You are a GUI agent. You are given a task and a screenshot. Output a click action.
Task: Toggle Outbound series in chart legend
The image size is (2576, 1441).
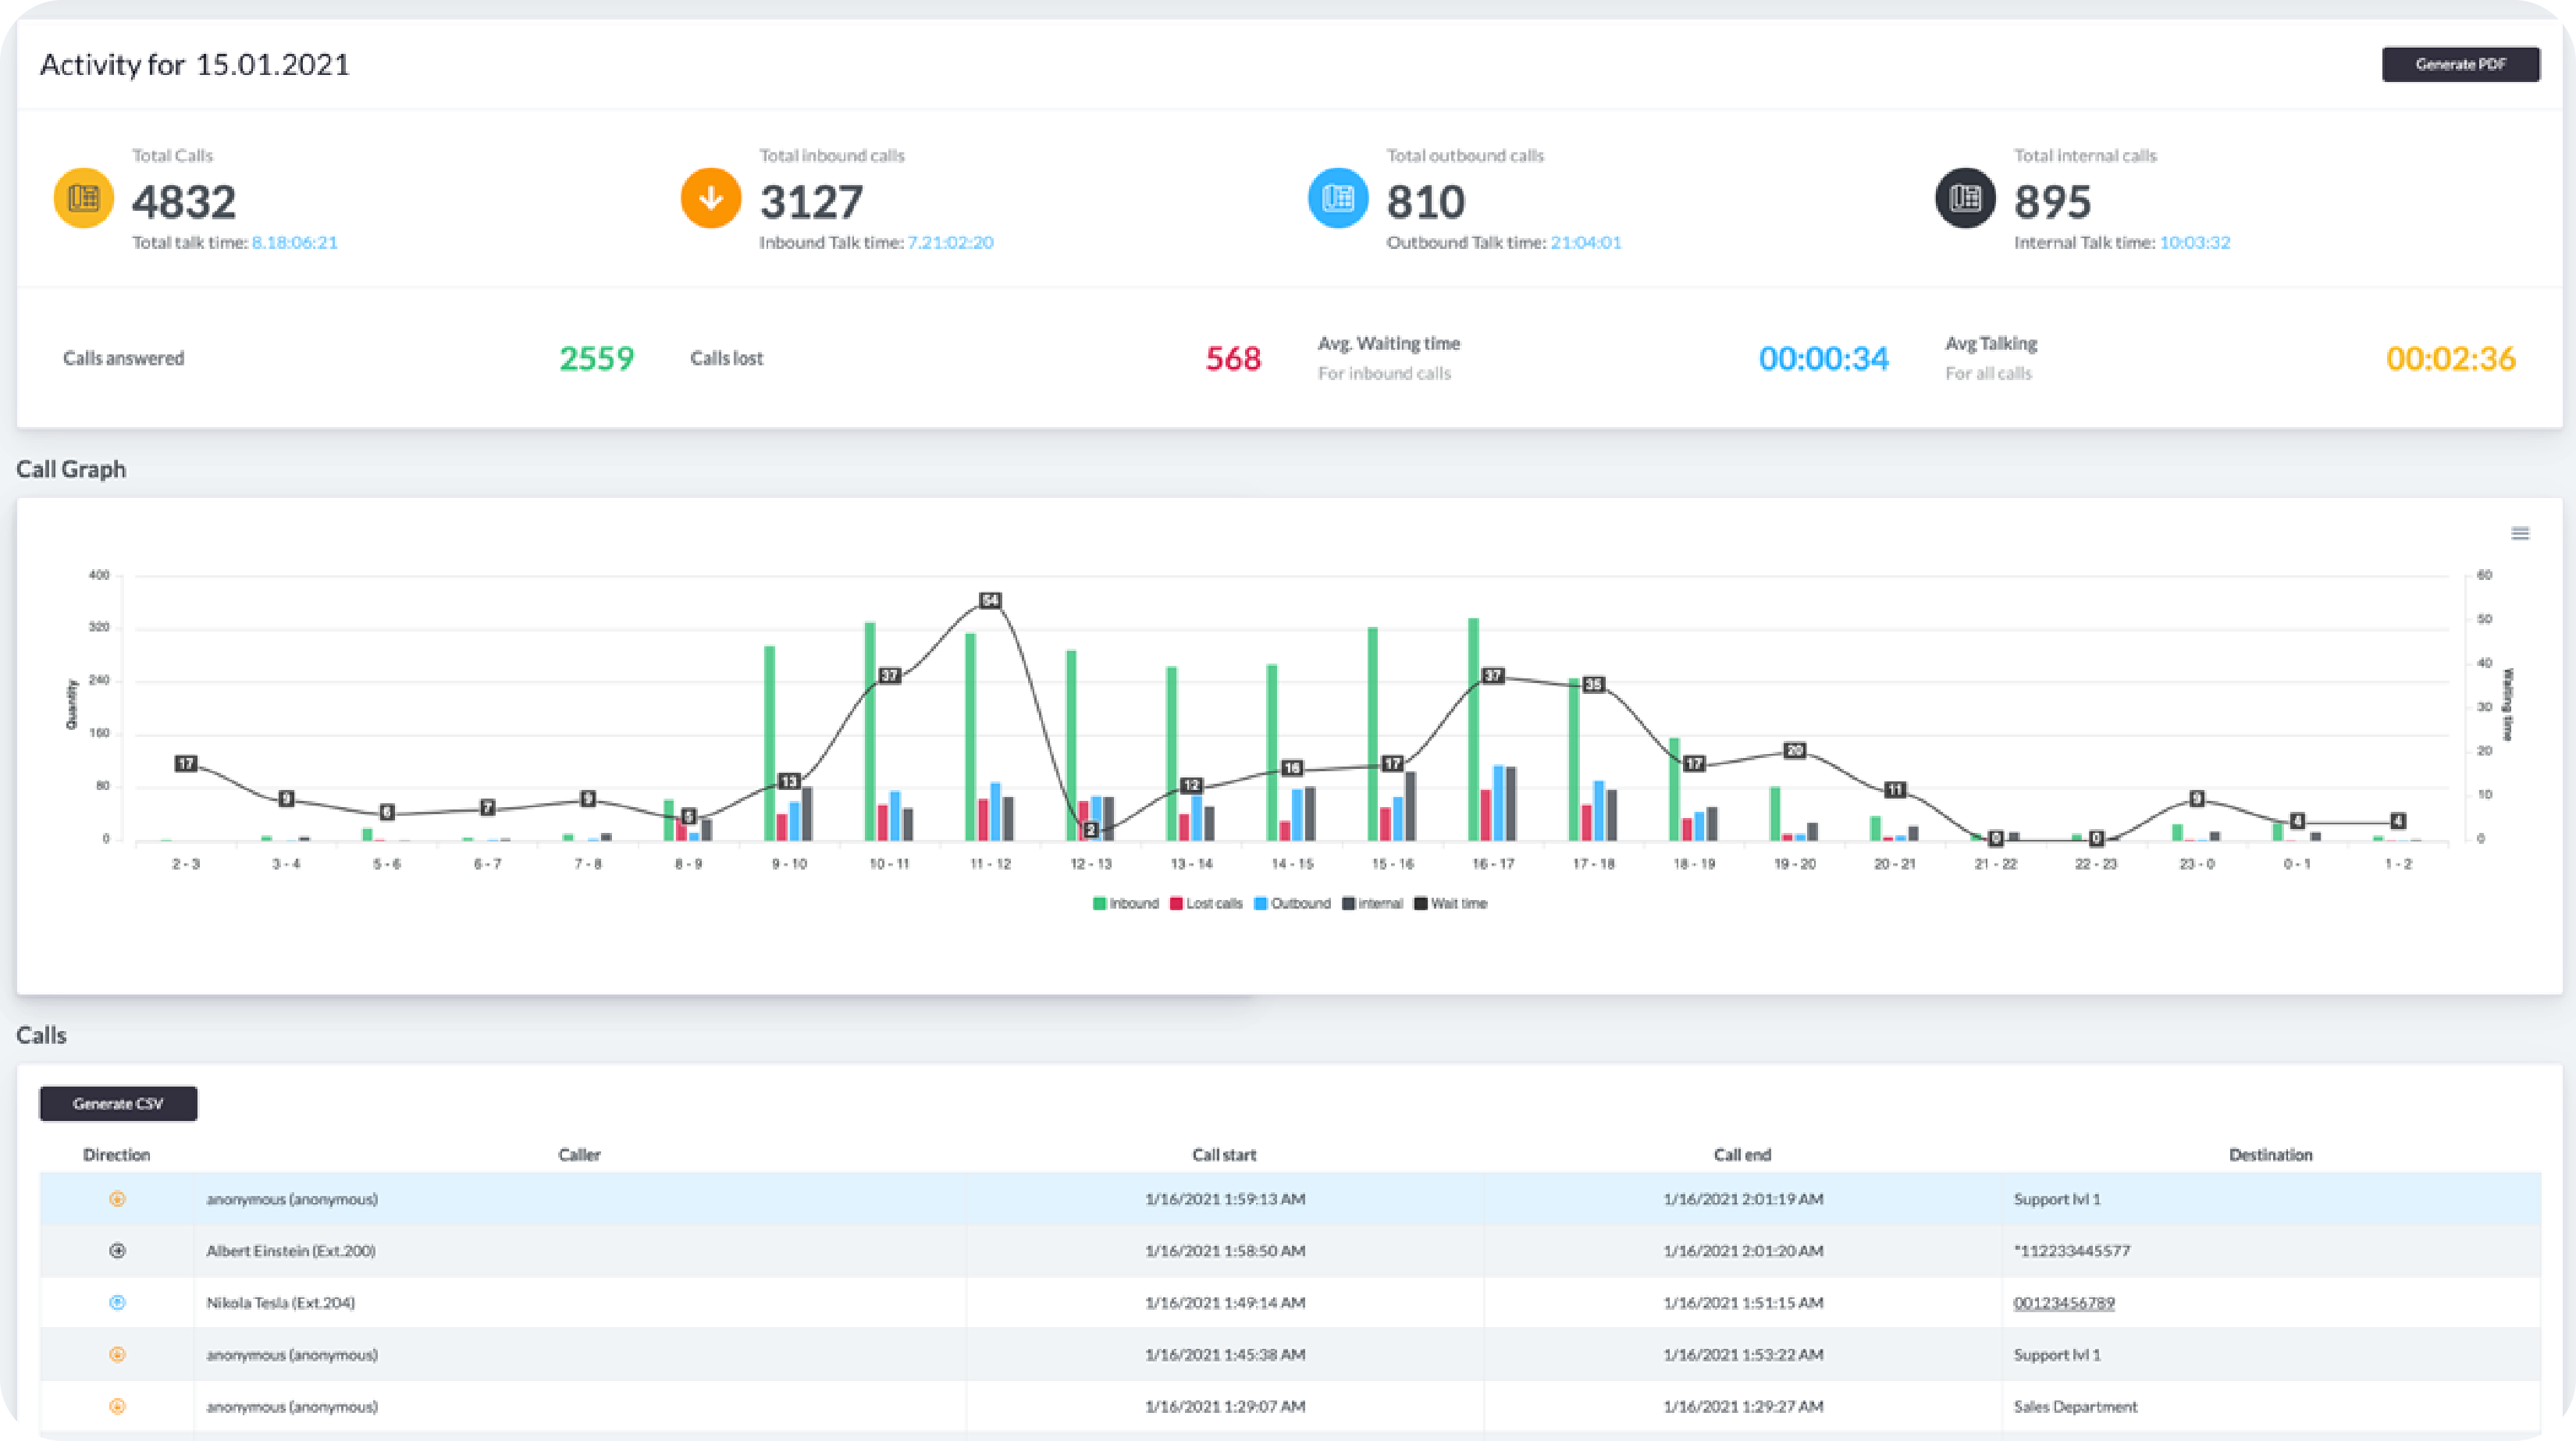(1293, 903)
